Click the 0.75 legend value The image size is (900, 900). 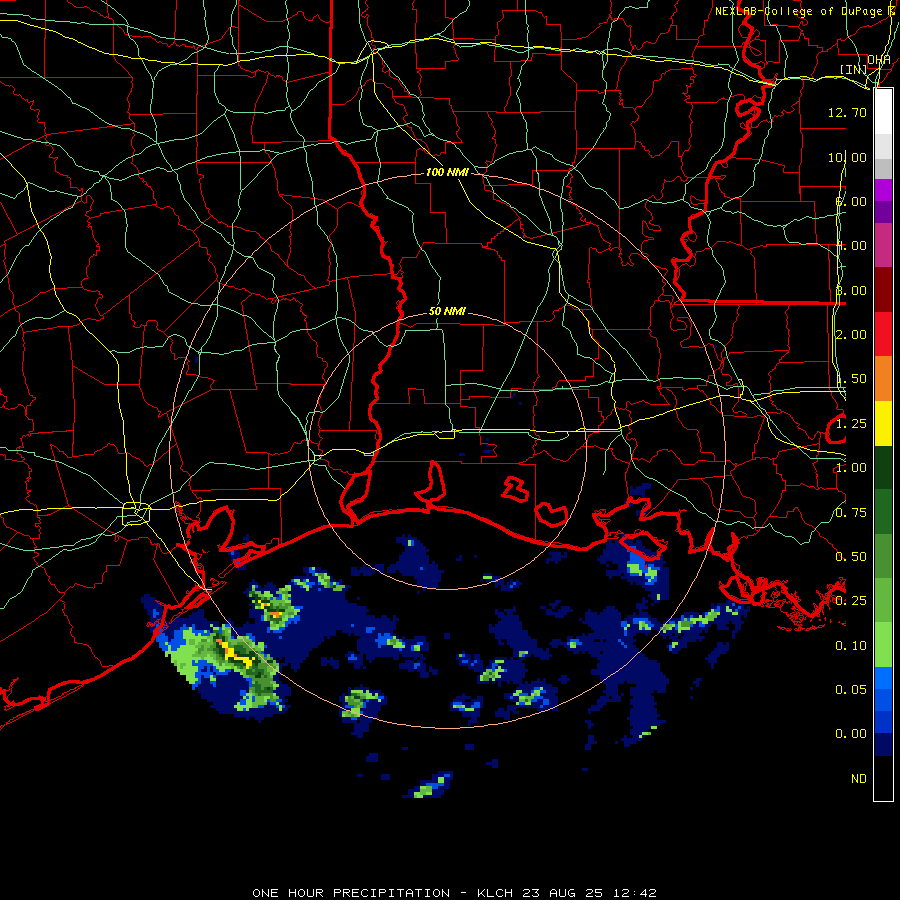click(851, 513)
